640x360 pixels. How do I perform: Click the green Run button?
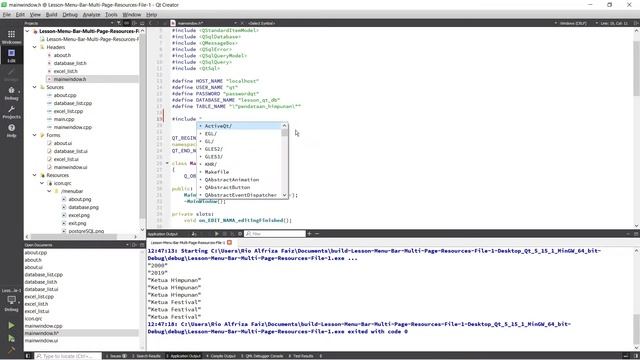11,325
